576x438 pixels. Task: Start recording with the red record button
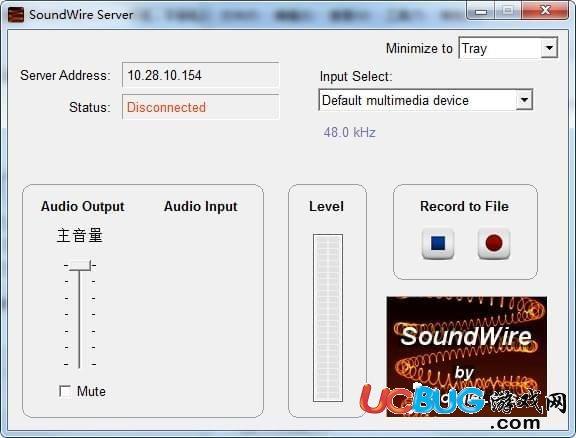494,243
